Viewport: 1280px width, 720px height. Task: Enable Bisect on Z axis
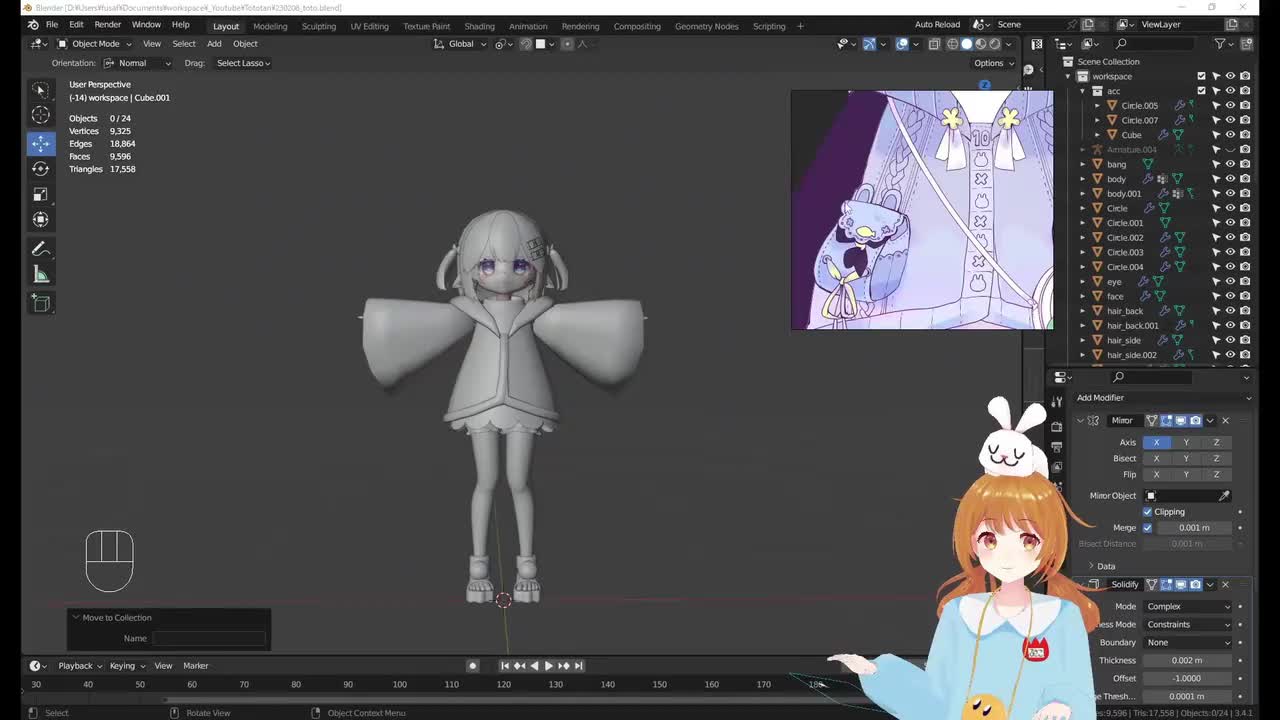pyautogui.click(x=1216, y=459)
